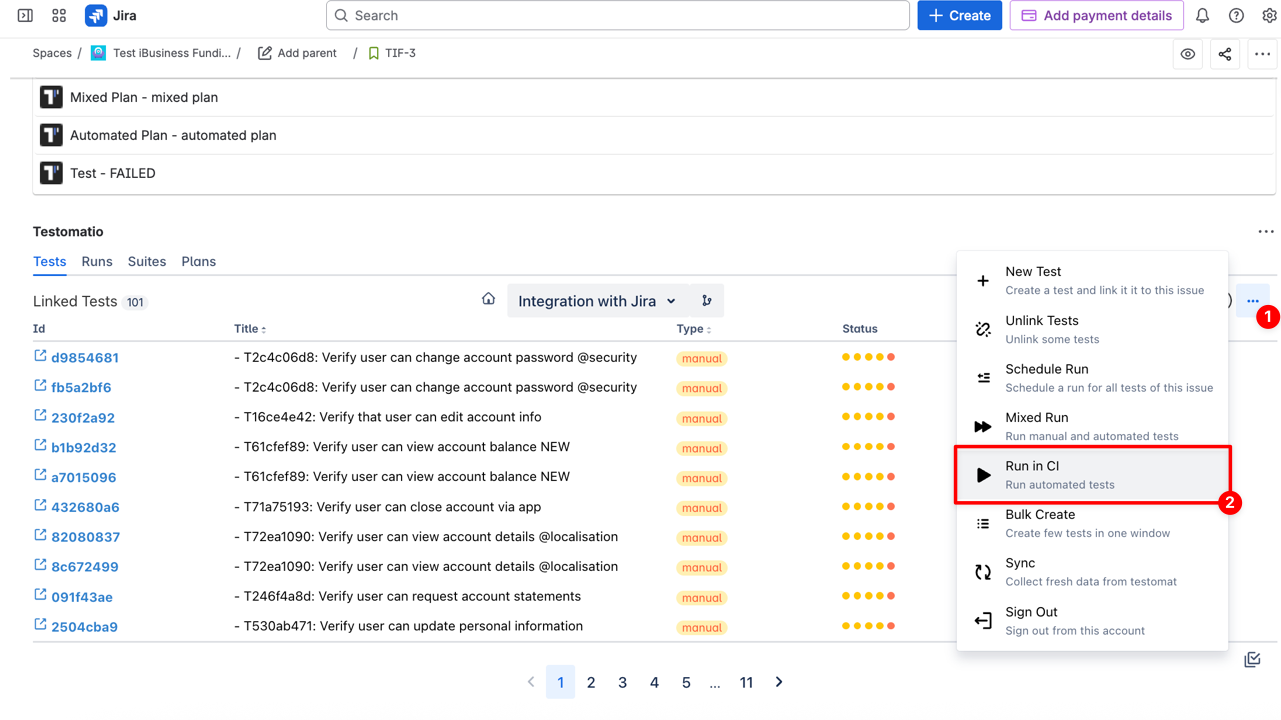This screenshot has width=1281, height=720.
Task: Click into the Jira search field
Action: click(618, 16)
